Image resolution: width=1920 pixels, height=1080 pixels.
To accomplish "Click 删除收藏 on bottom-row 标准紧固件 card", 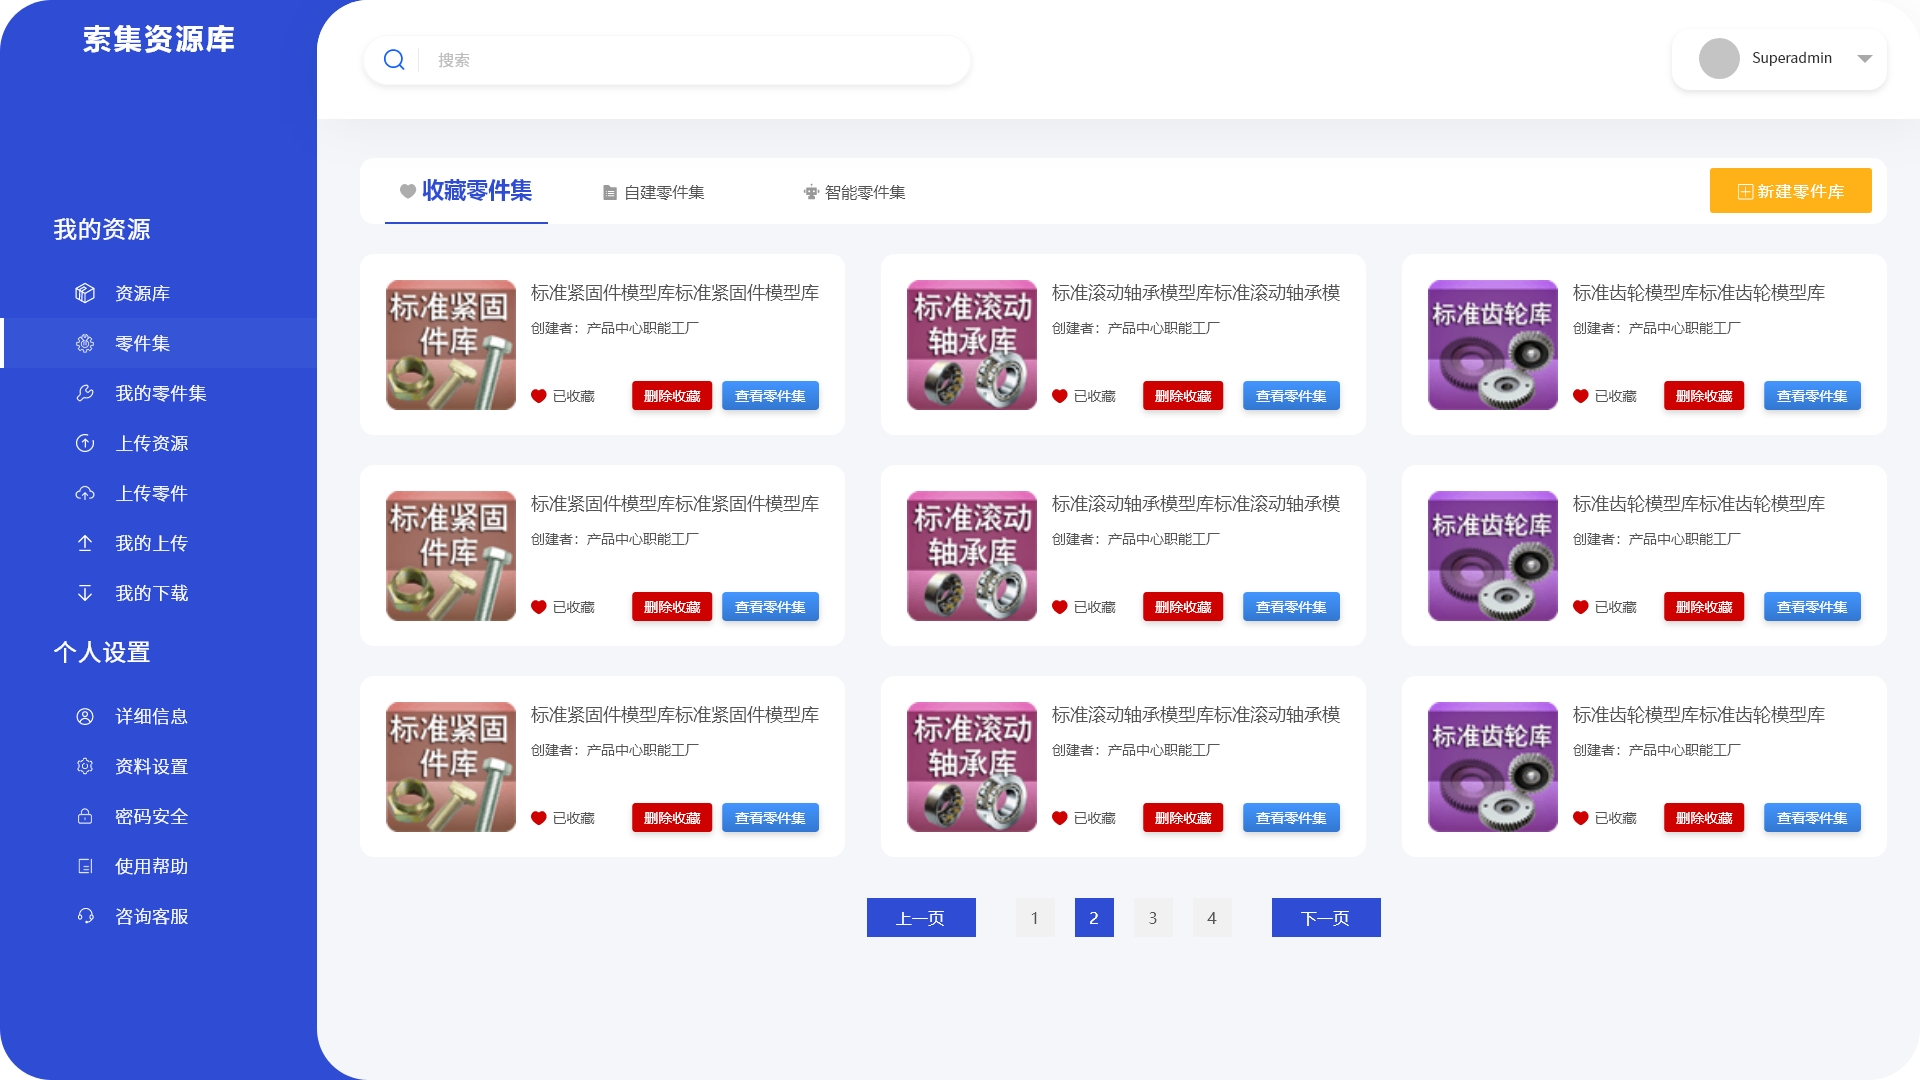I will point(672,818).
